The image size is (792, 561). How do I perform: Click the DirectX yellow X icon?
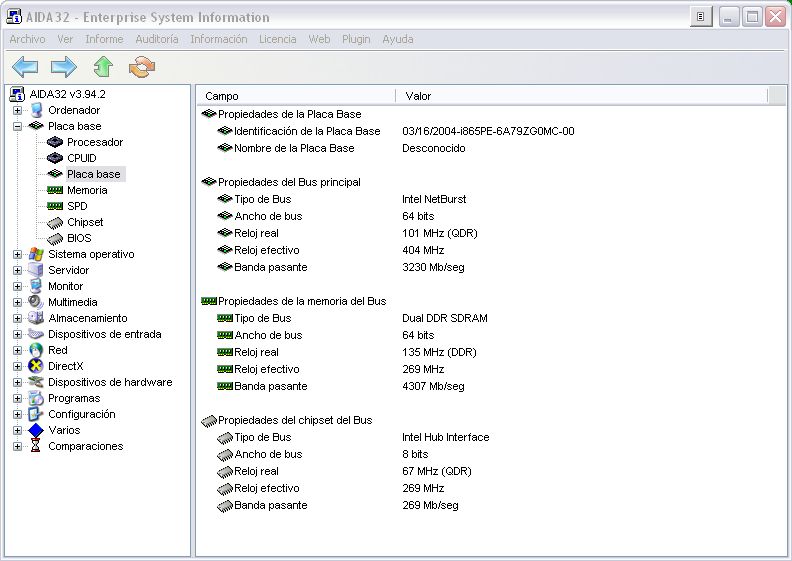[x=36, y=366]
